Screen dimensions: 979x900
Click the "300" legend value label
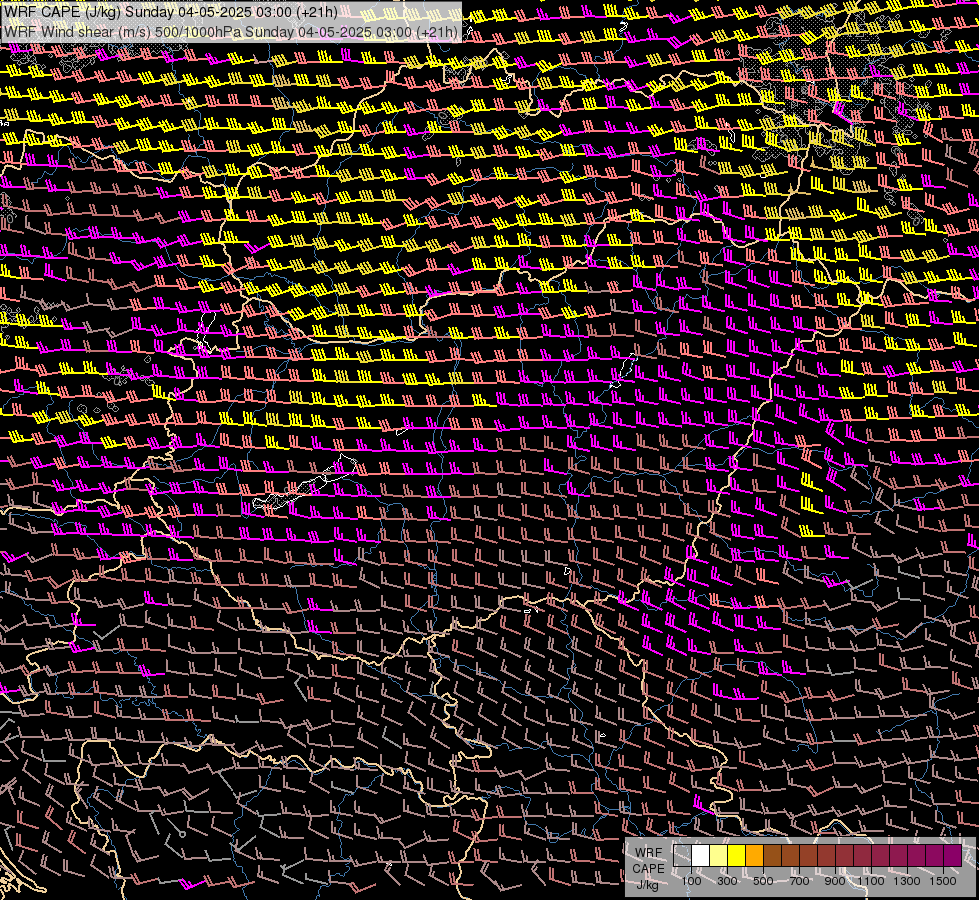(x=727, y=881)
